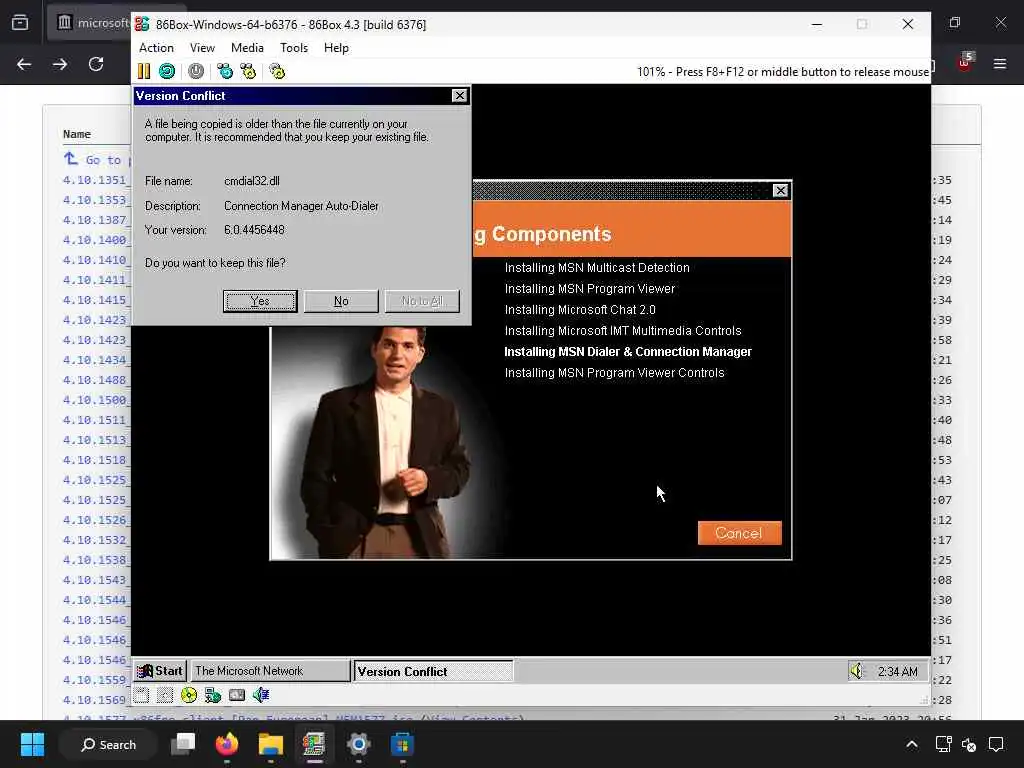Cancel the MSN component installation

(739, 533)
